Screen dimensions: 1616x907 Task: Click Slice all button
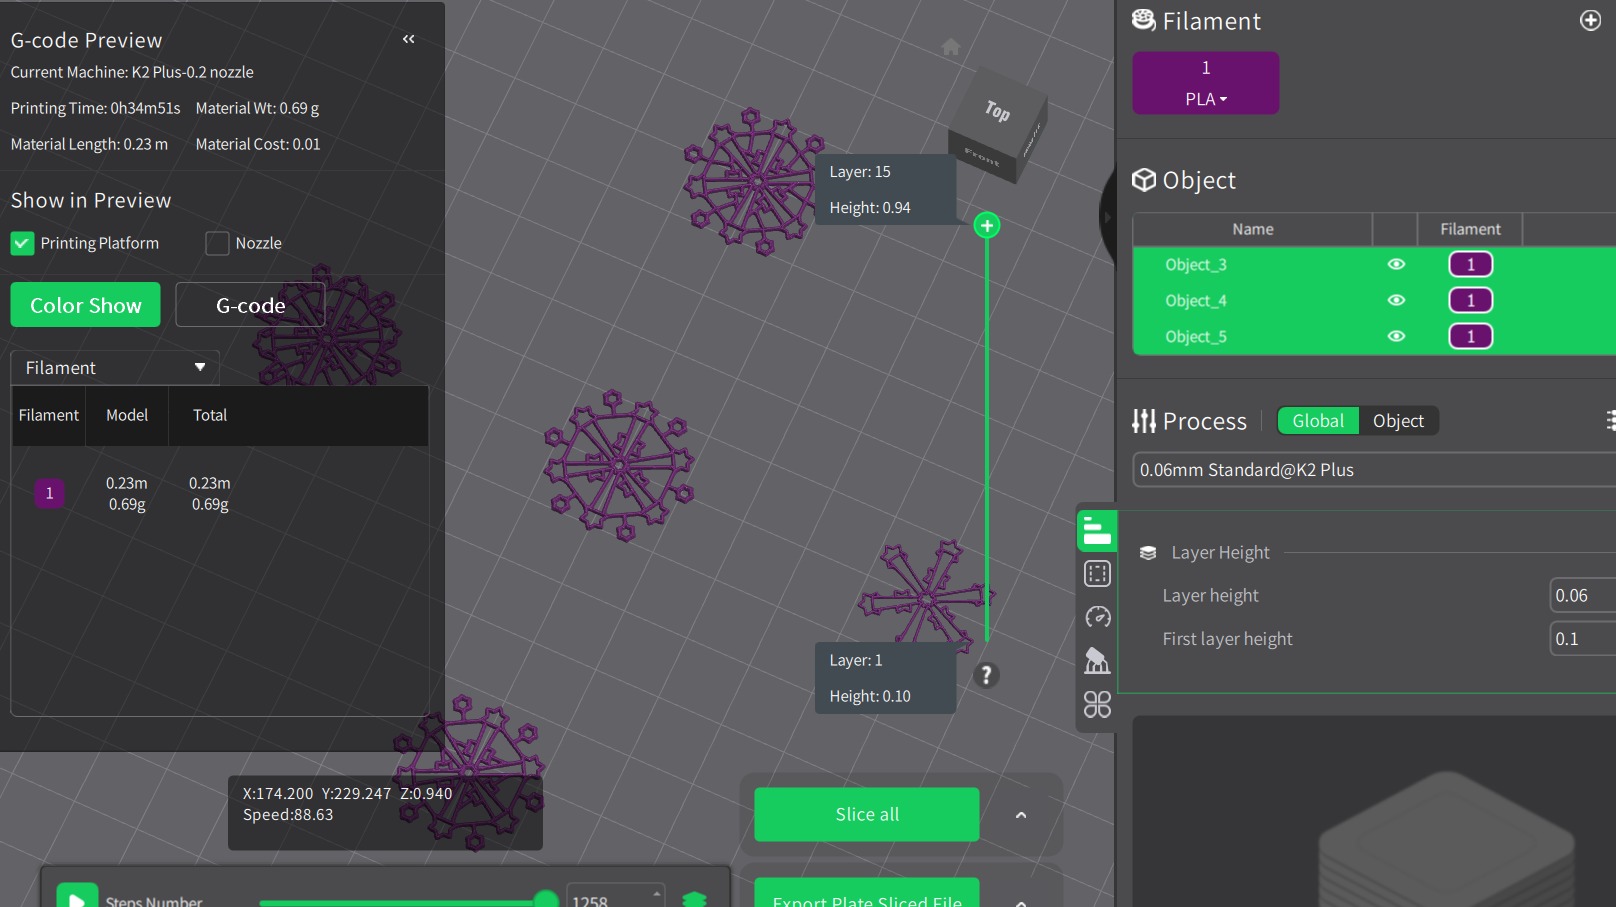(866, 814)
